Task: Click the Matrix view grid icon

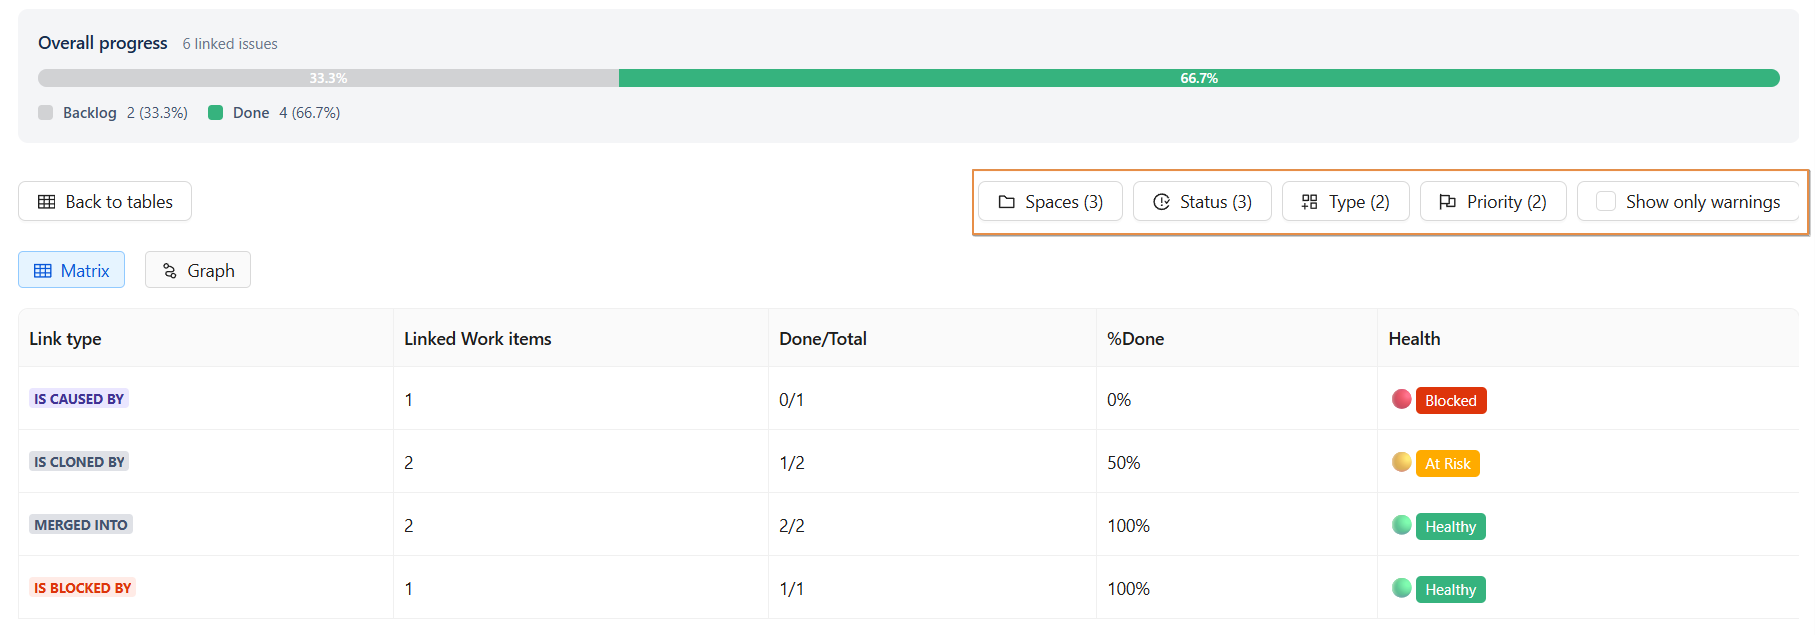Action: 43,271
